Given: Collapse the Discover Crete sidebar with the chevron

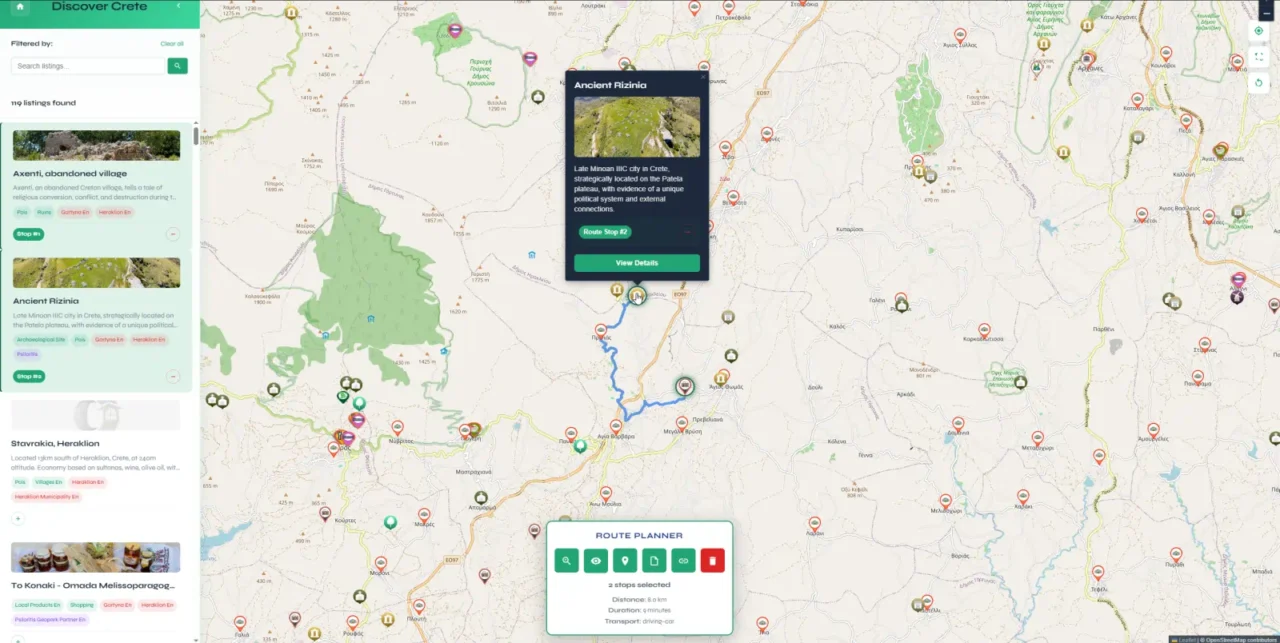Looking at the screenshot, I should (x=178, y=6).
